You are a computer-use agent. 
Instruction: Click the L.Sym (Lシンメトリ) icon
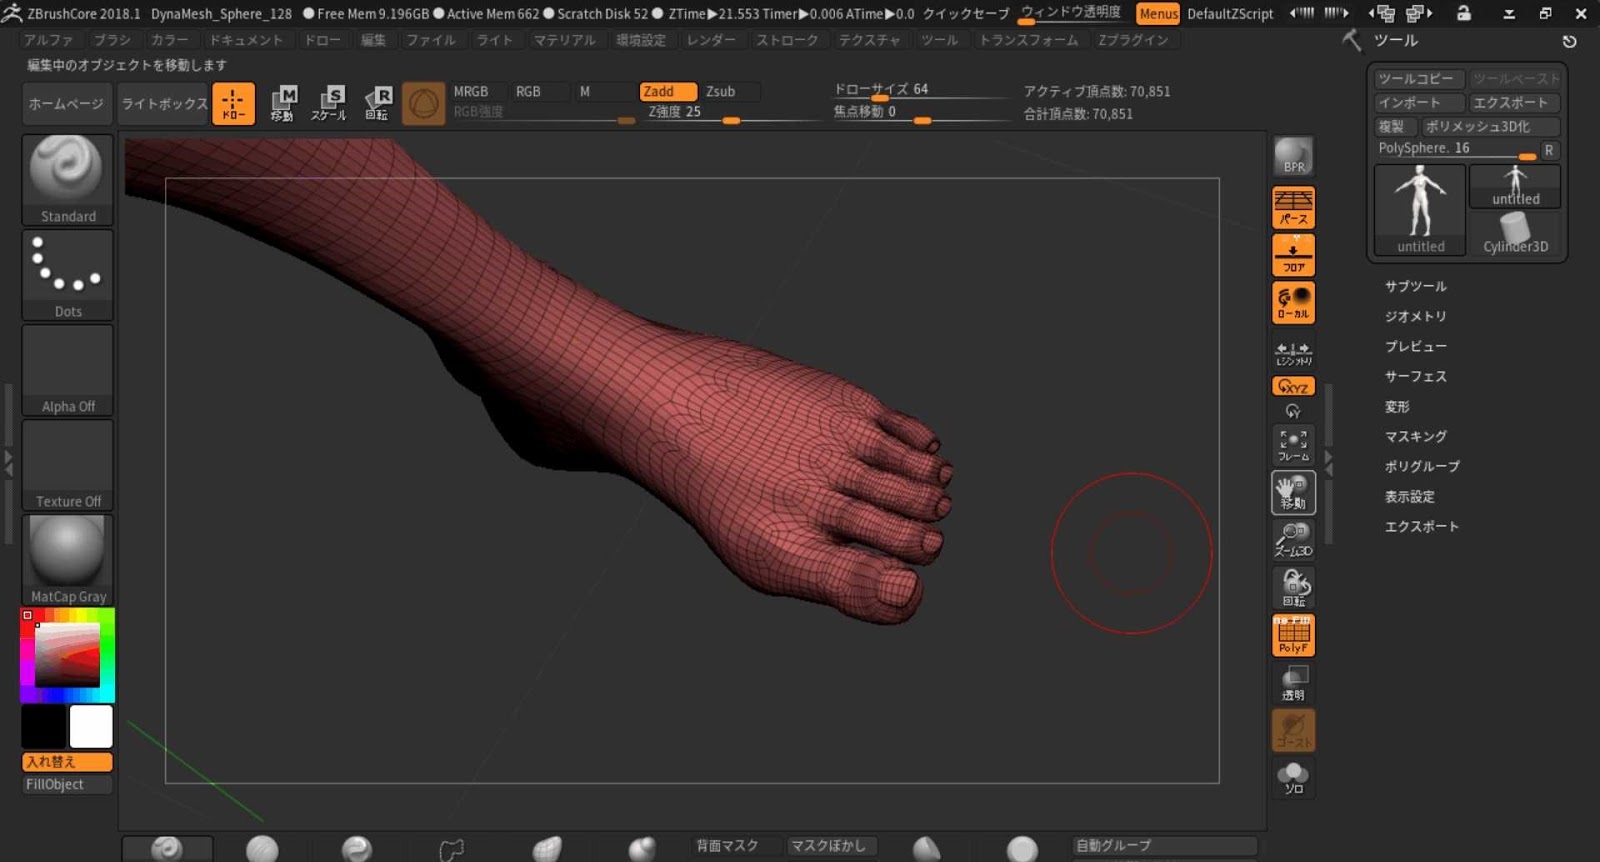(1293, 353)
